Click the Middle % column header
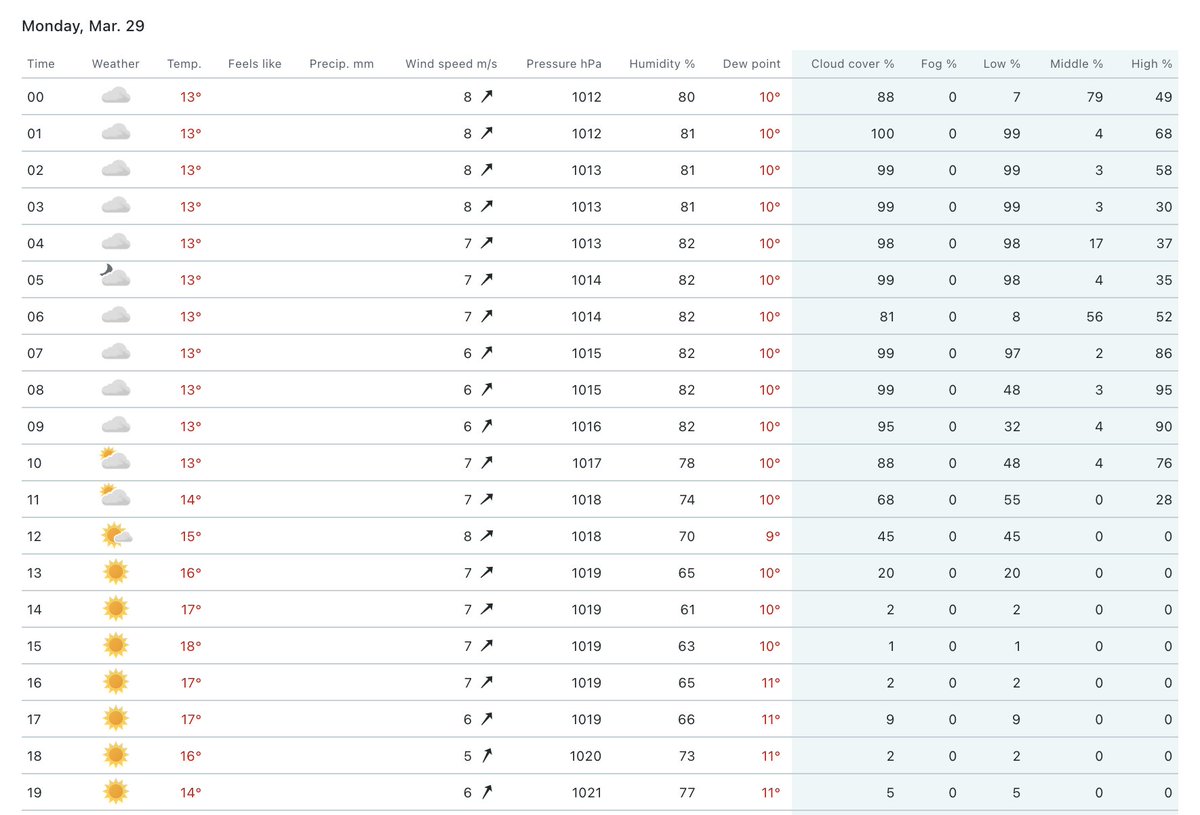This screenshot has width=1200, height=815. pos(1077,64)
